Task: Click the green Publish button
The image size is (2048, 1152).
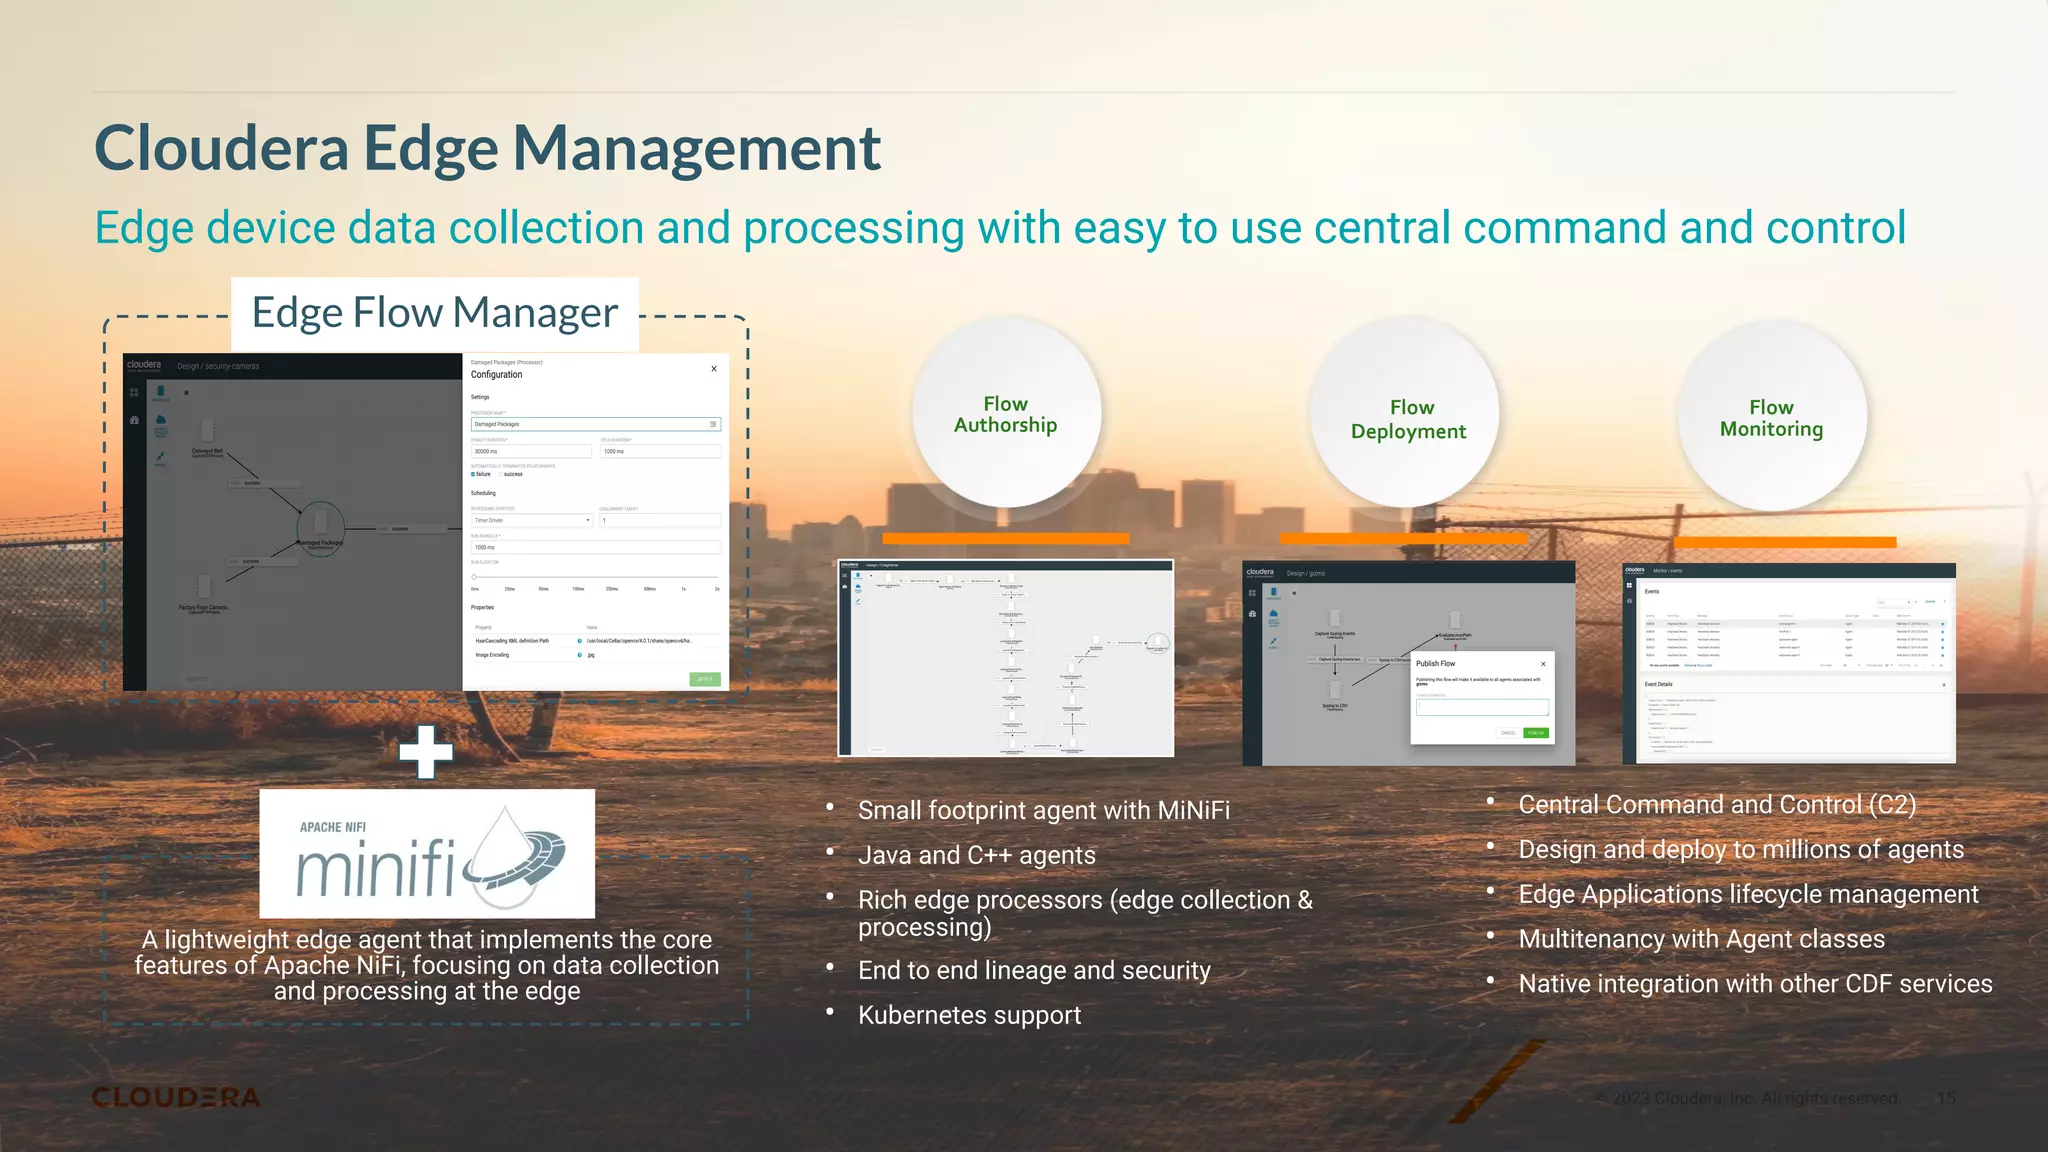Action: tap(1536, 733)
